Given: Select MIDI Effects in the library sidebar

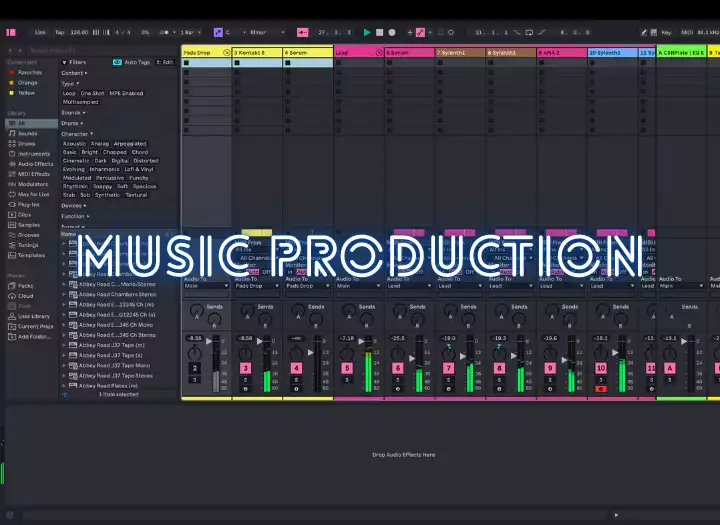Looking at the screenshot, I should (34, 174).
